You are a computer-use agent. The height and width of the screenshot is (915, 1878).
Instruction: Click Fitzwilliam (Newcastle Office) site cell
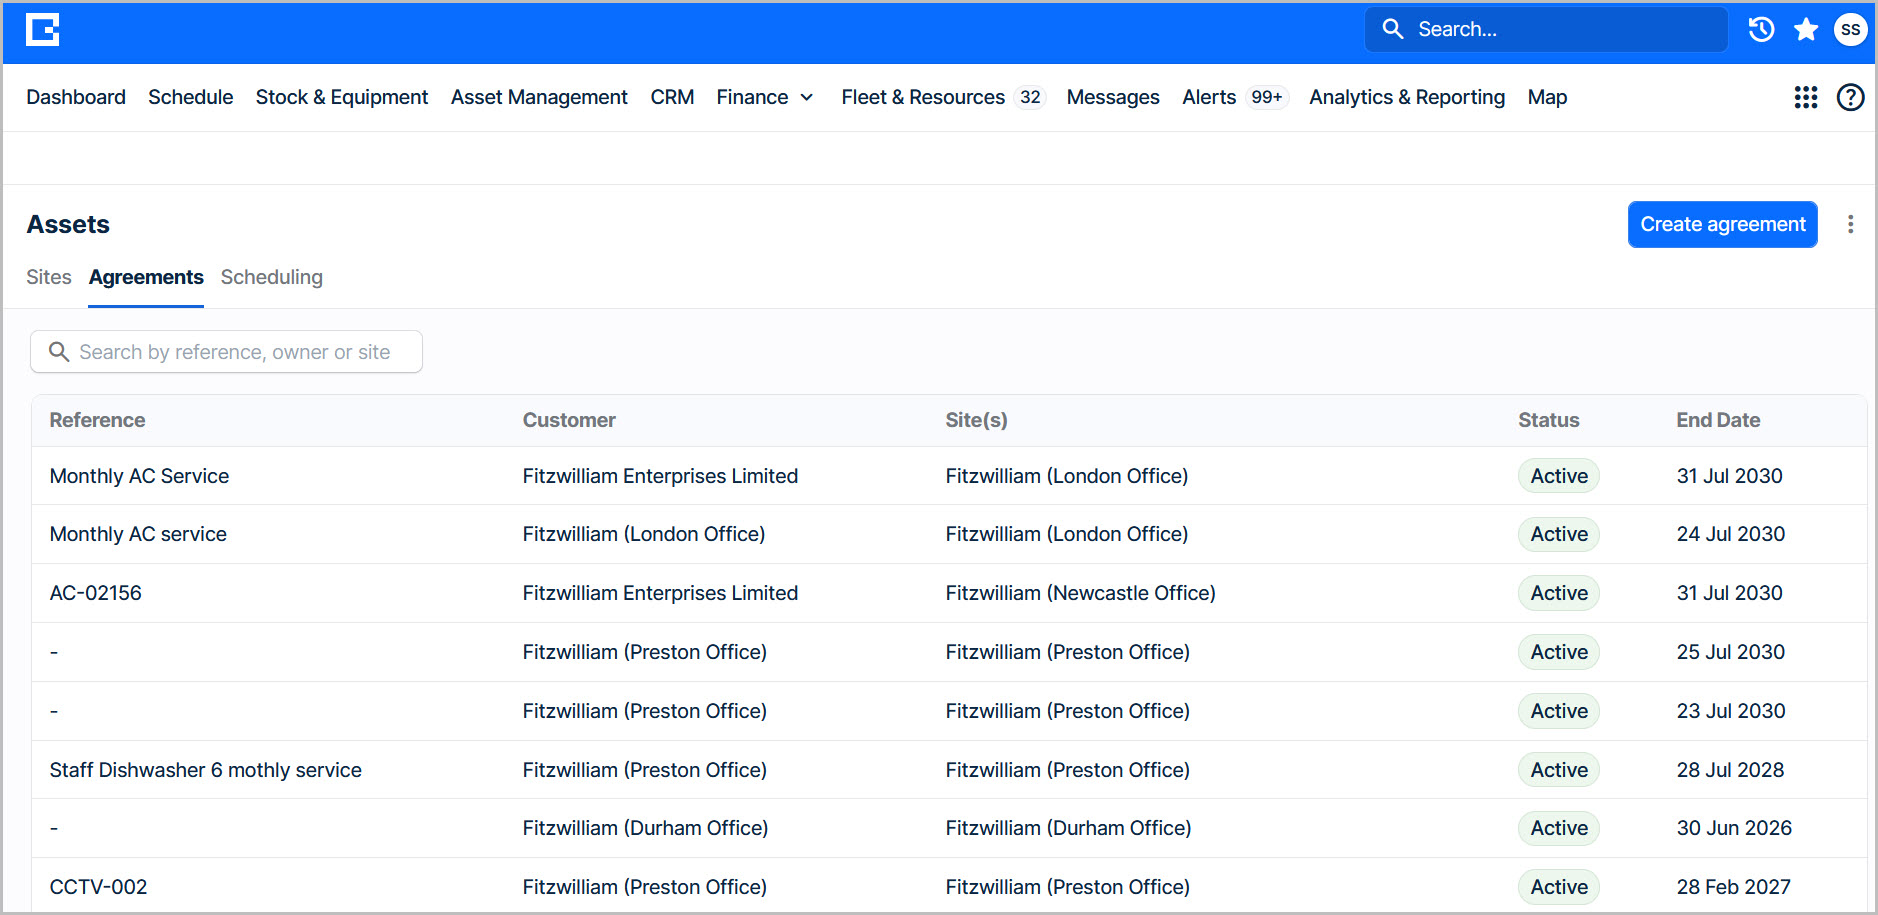click(1080, 593)
